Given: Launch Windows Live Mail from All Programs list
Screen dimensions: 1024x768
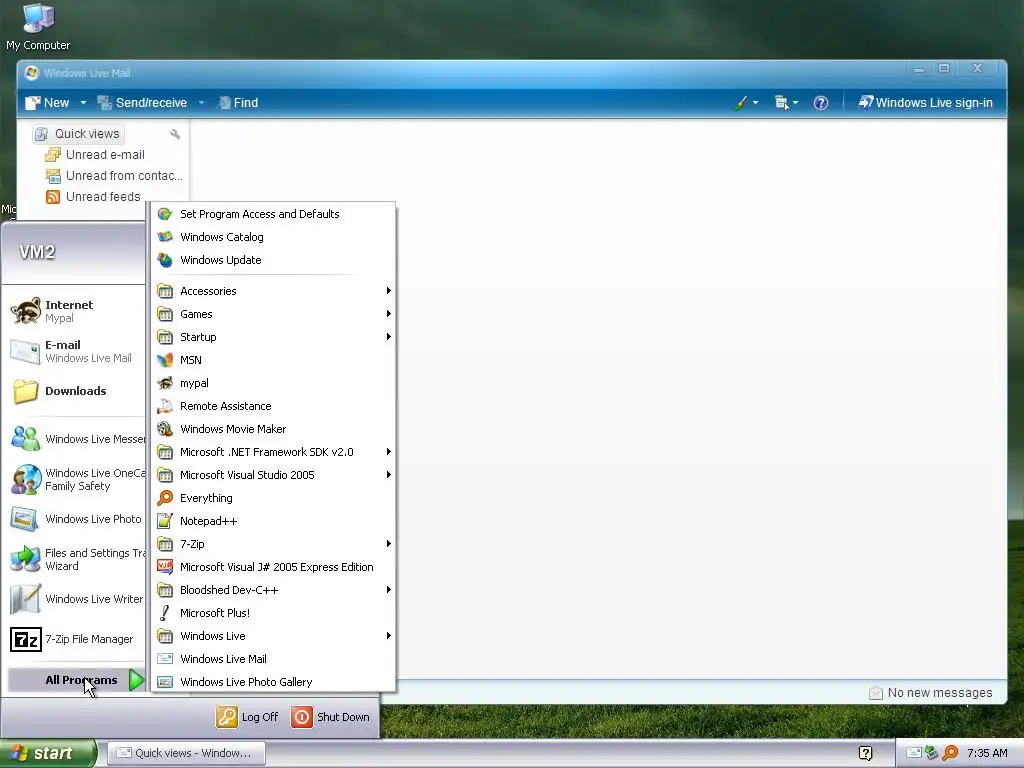Looking at the screenshot, I should pyautogui.click(x=273, y=659).
